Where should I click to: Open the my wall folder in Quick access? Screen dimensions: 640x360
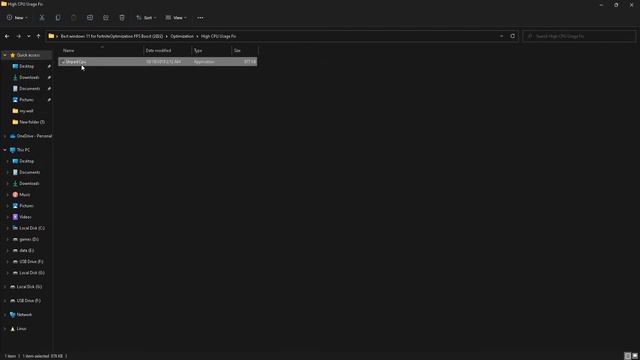[x=26, y=111]
